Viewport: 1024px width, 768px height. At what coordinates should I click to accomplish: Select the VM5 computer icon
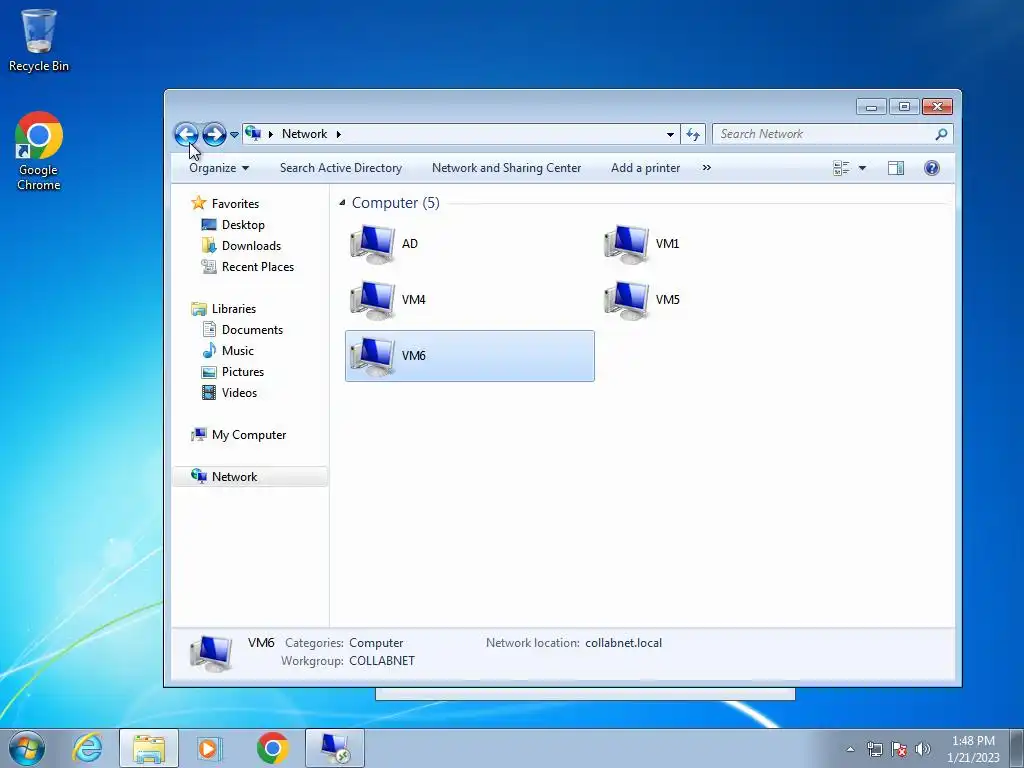tap(626, 300)
